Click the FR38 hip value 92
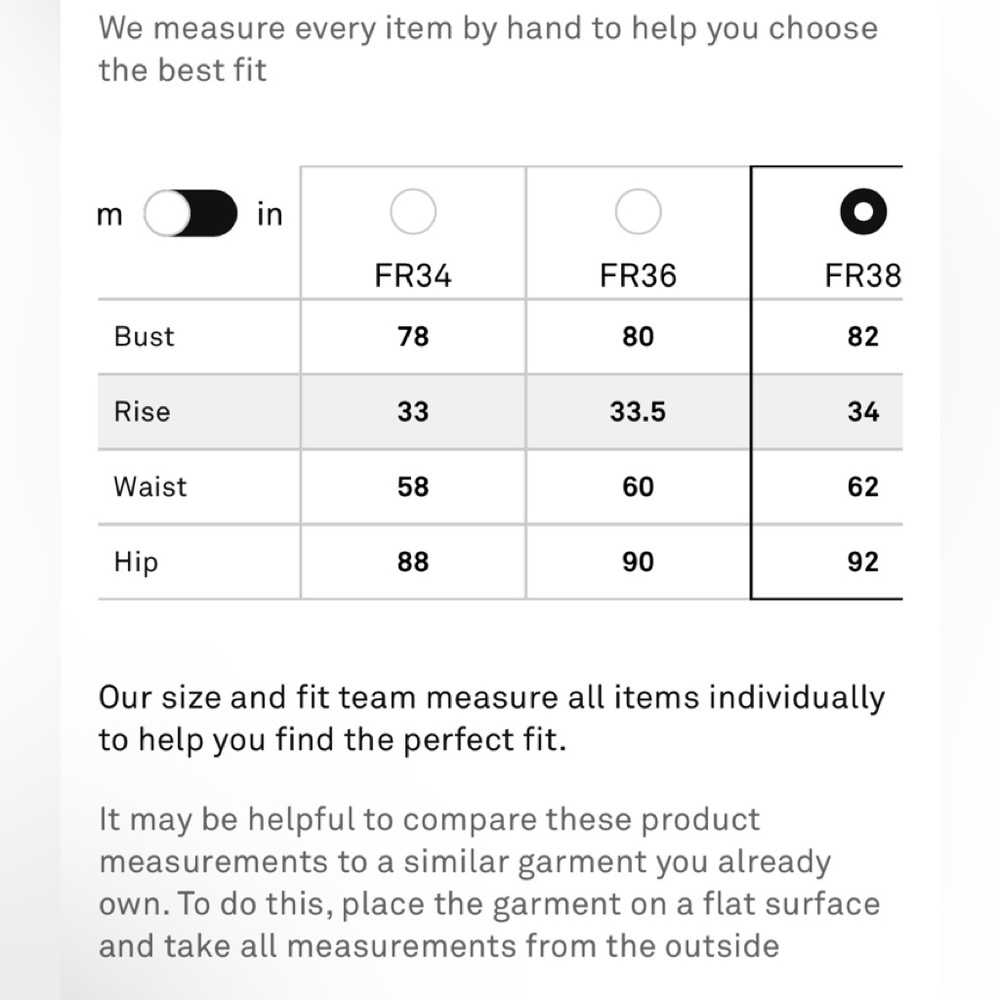Screen dimensions: 1000x1000 862,562
